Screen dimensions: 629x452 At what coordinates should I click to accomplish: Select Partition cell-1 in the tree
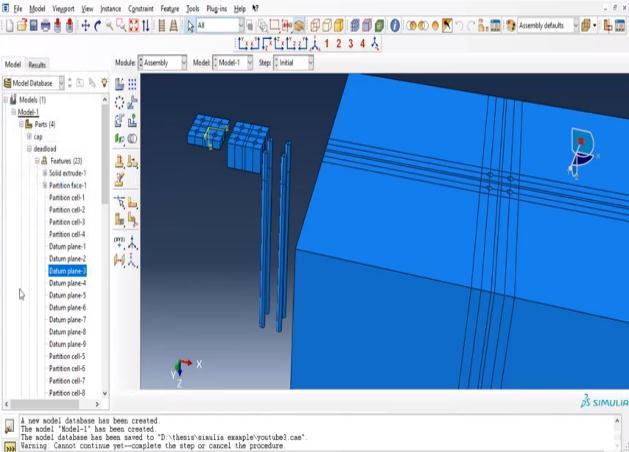pos(67,197)
